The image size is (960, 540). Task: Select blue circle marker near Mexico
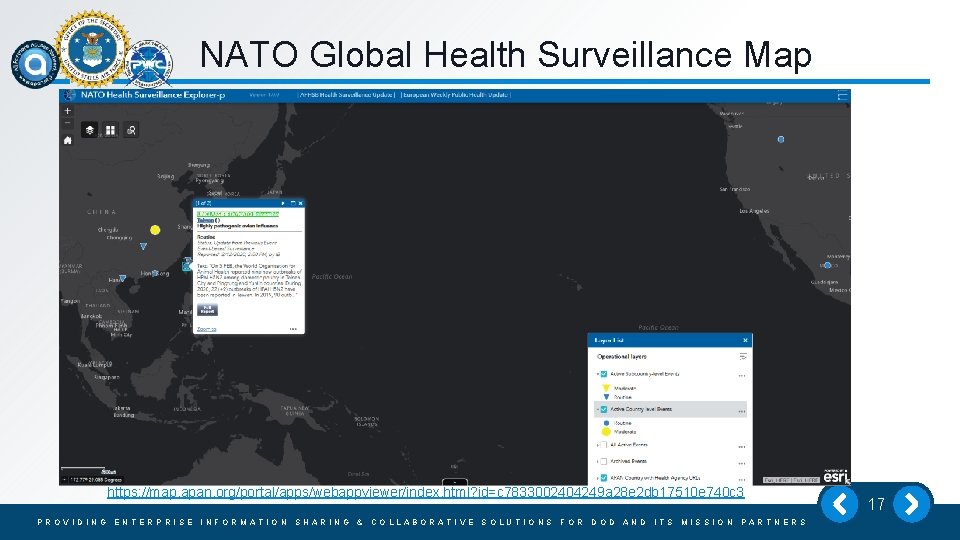[x=827, y=265]
